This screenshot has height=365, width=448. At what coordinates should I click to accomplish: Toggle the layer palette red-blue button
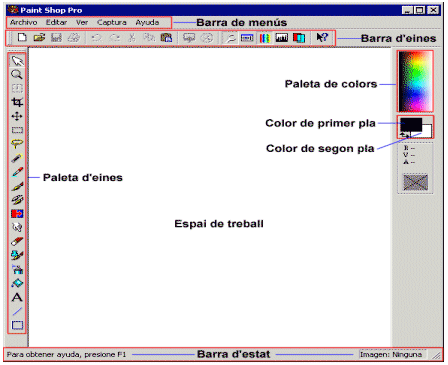(x=299, y=38)
